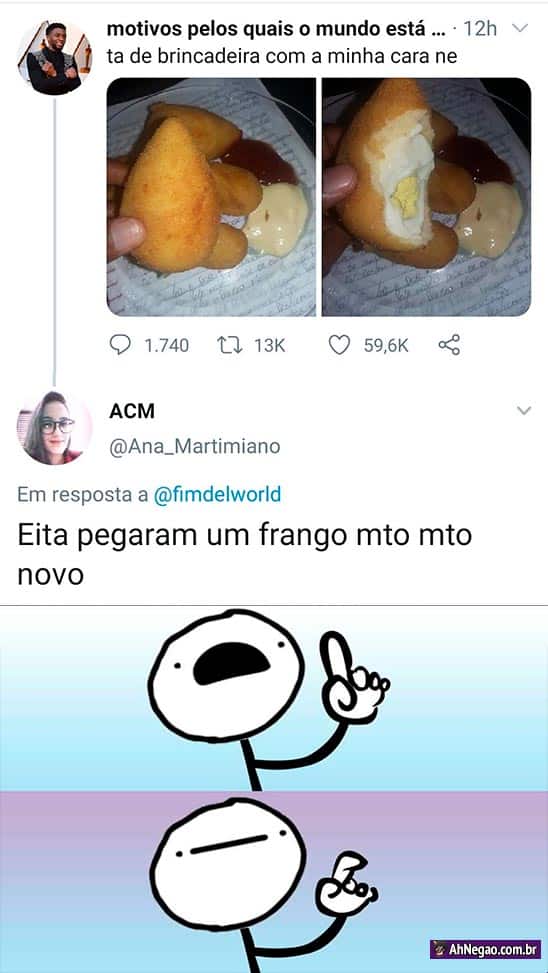Open the @Ana_Martimiano handle
Viewport: 548px width, 973px height.
pyautogui.click(x=194, y=446)
